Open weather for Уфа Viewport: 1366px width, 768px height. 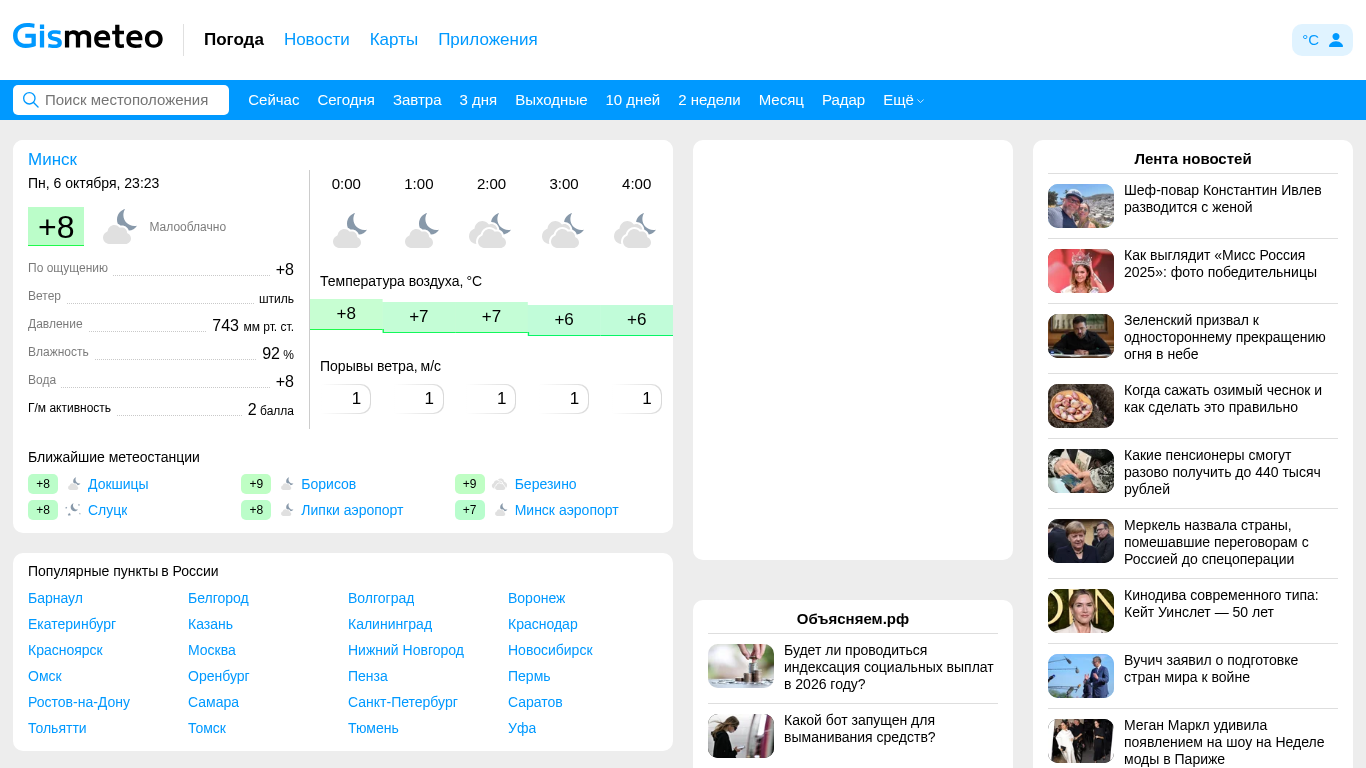pos(522,728)
